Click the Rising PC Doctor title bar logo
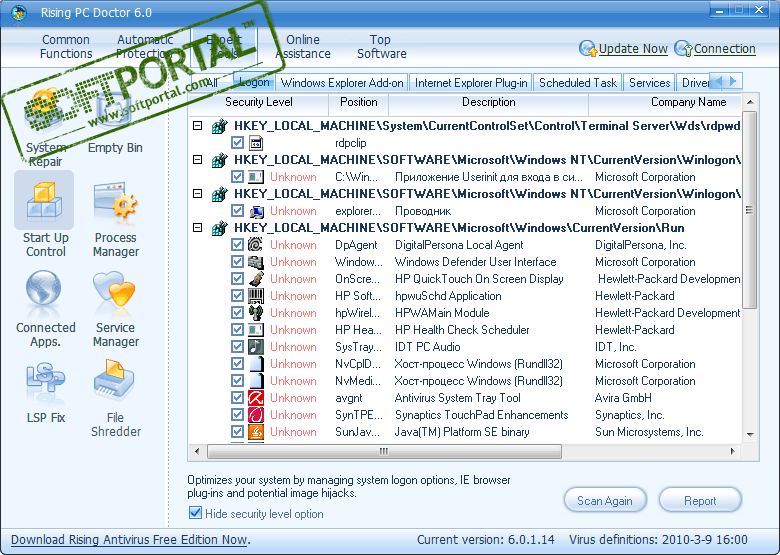Image resolution: width=780 pixels, height=555 pixels. tap(19, 12)
